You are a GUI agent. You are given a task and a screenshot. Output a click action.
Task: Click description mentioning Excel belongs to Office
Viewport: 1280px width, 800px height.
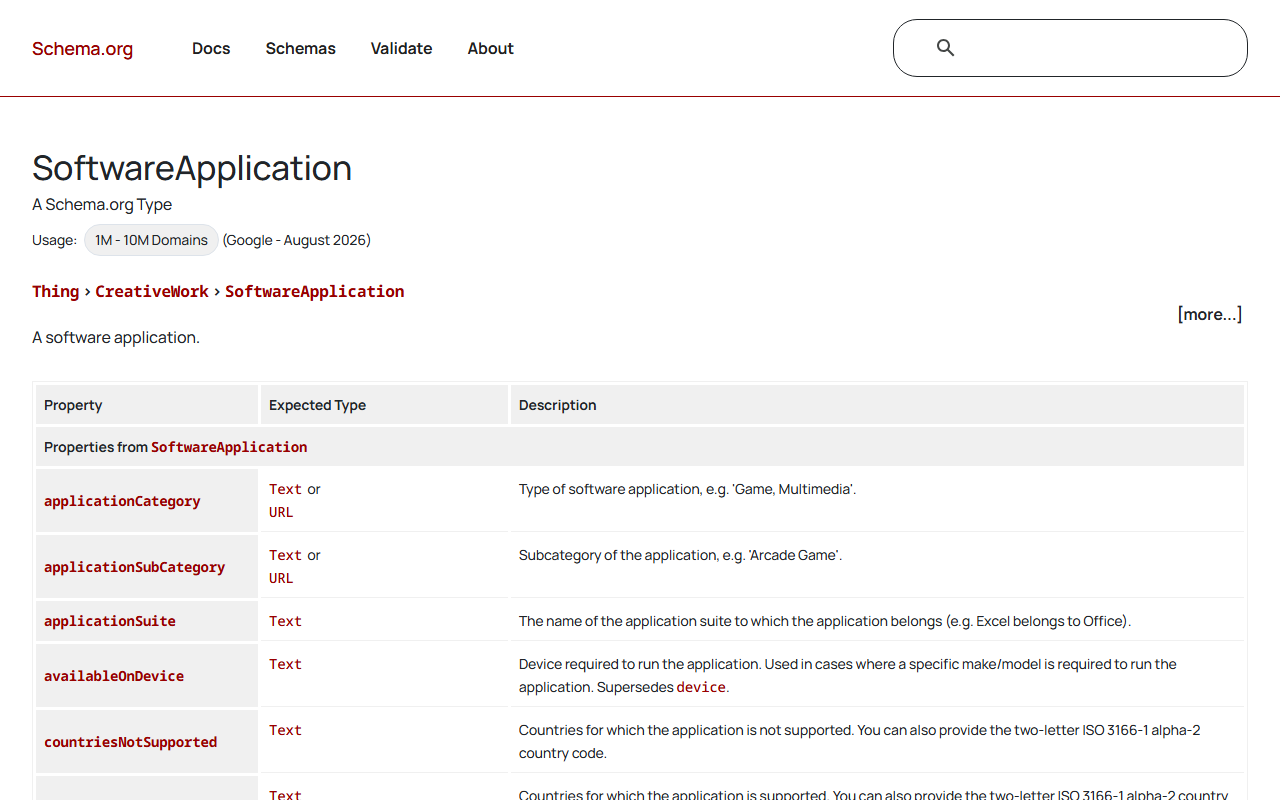click(x=825, y=621)
